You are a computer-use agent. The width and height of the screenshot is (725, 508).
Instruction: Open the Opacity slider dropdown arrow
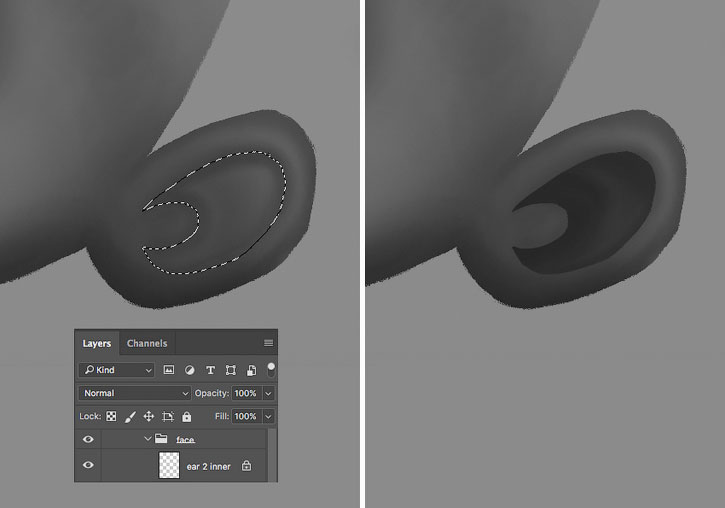pyautogui.click(x=268, y=393)
